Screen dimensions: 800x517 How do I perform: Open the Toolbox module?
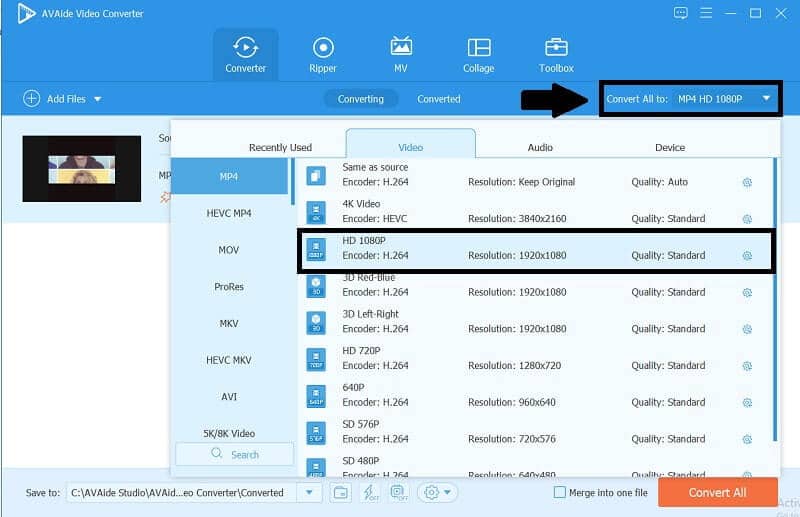coord(556,55)
